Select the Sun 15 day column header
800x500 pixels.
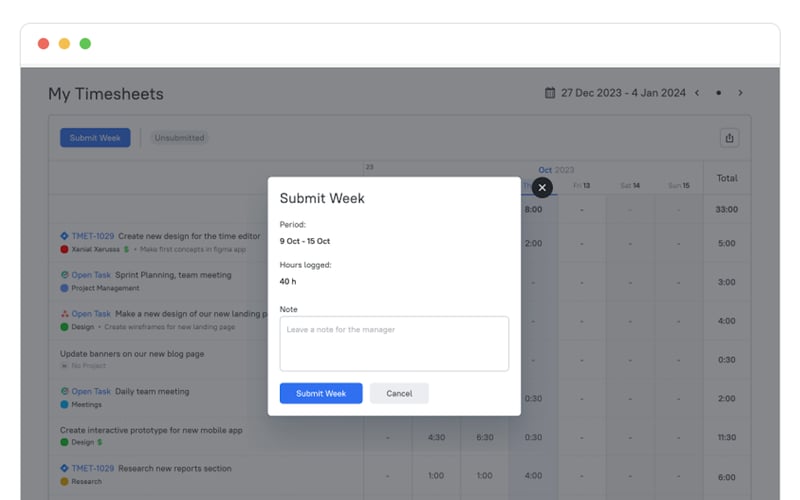click(x=678, y=185)
